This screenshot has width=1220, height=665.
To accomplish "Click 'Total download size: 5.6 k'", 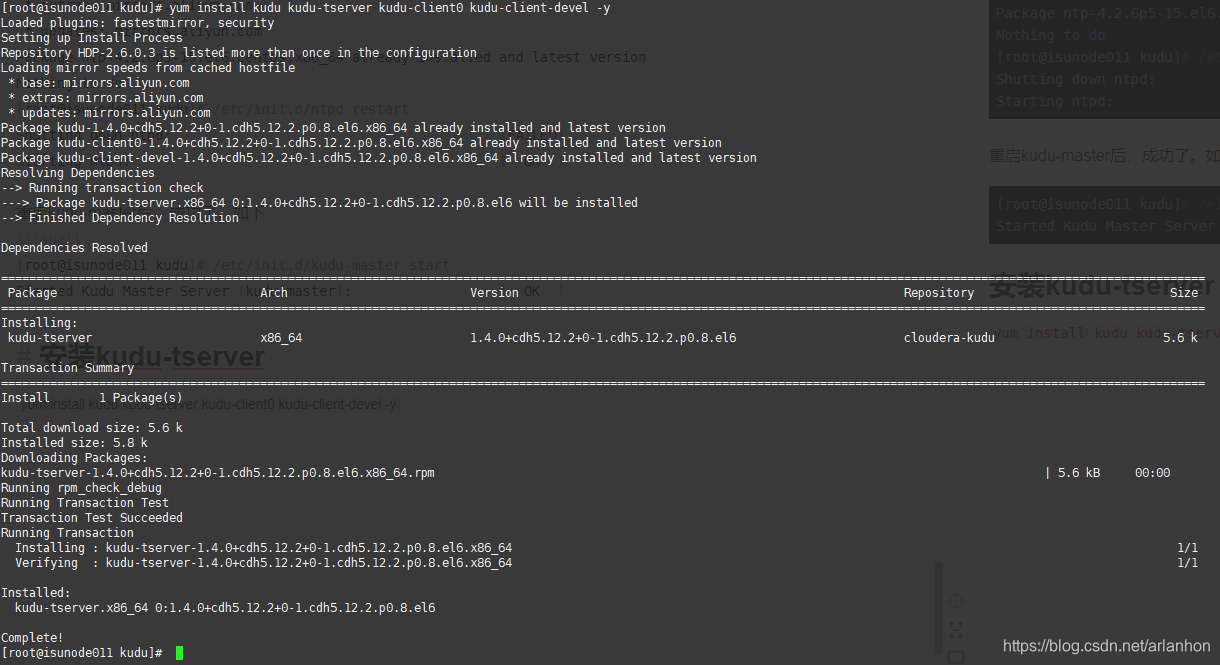I will click(92, 428).
